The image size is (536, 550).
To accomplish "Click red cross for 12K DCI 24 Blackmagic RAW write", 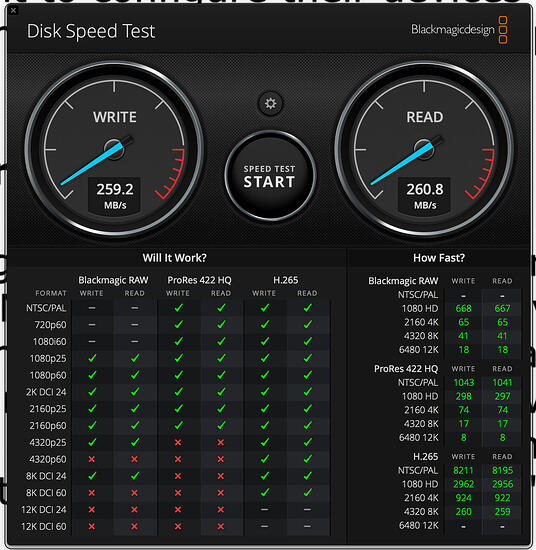I will point(92,510).
